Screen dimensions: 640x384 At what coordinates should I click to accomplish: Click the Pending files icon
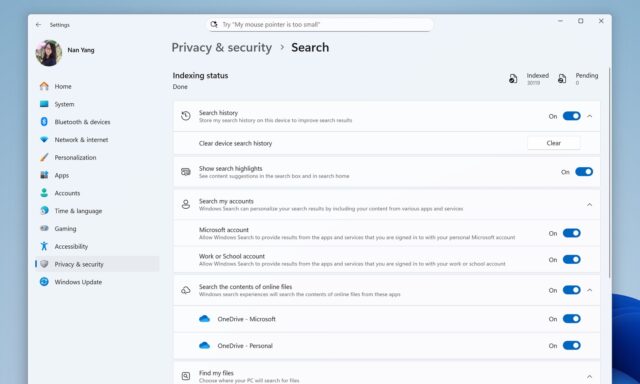click(562, 79)
